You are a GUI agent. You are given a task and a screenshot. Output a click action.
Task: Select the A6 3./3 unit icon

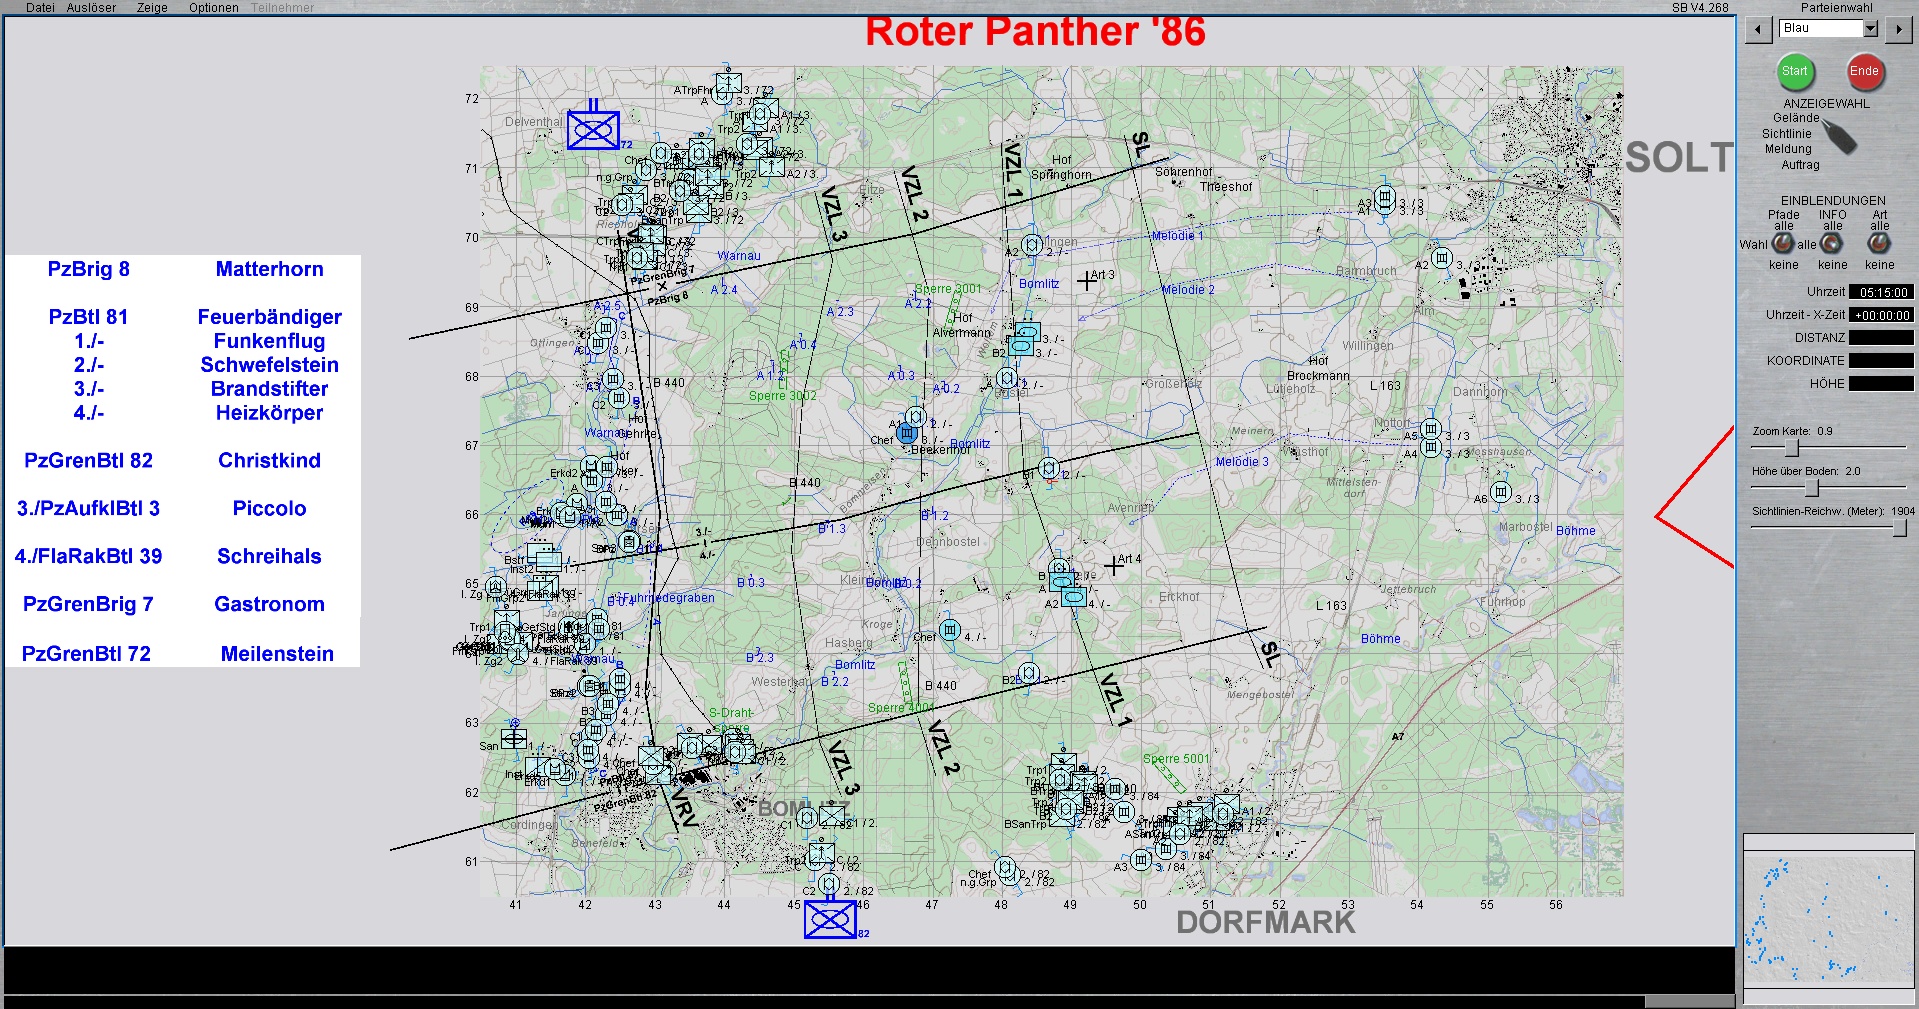click(1500, 491)
